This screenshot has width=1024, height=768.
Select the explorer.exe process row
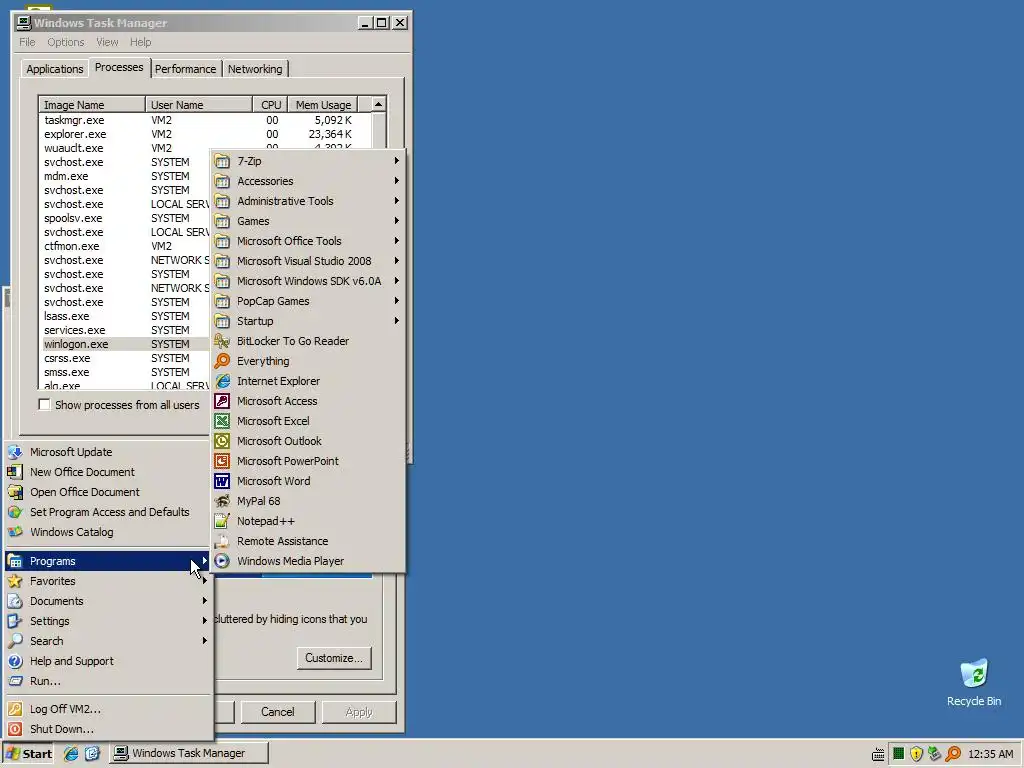point(205,135)
